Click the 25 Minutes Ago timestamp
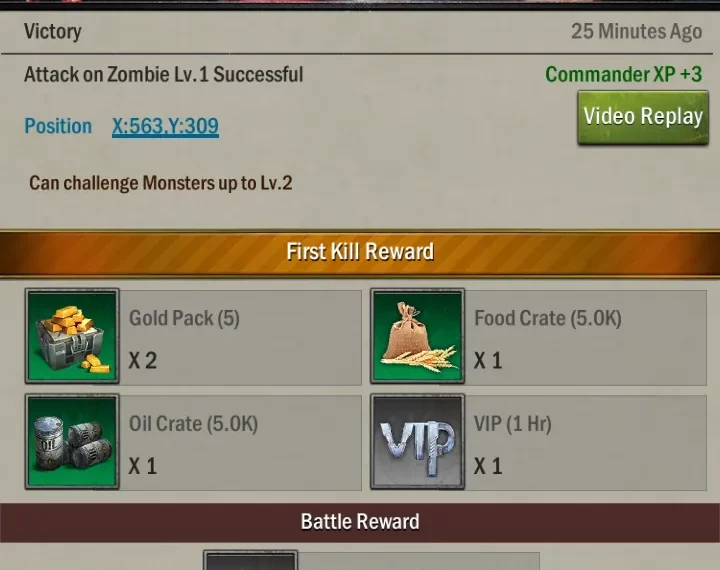Screen dimensions: 720x570 pyautogui.click(x=636, y=32)
